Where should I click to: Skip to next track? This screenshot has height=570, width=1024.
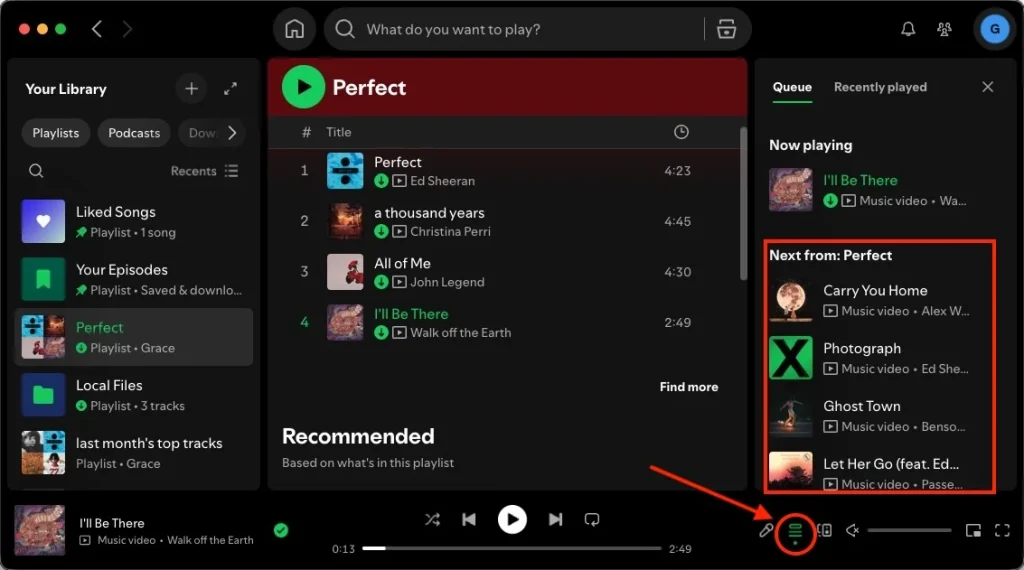click(555, 519)
